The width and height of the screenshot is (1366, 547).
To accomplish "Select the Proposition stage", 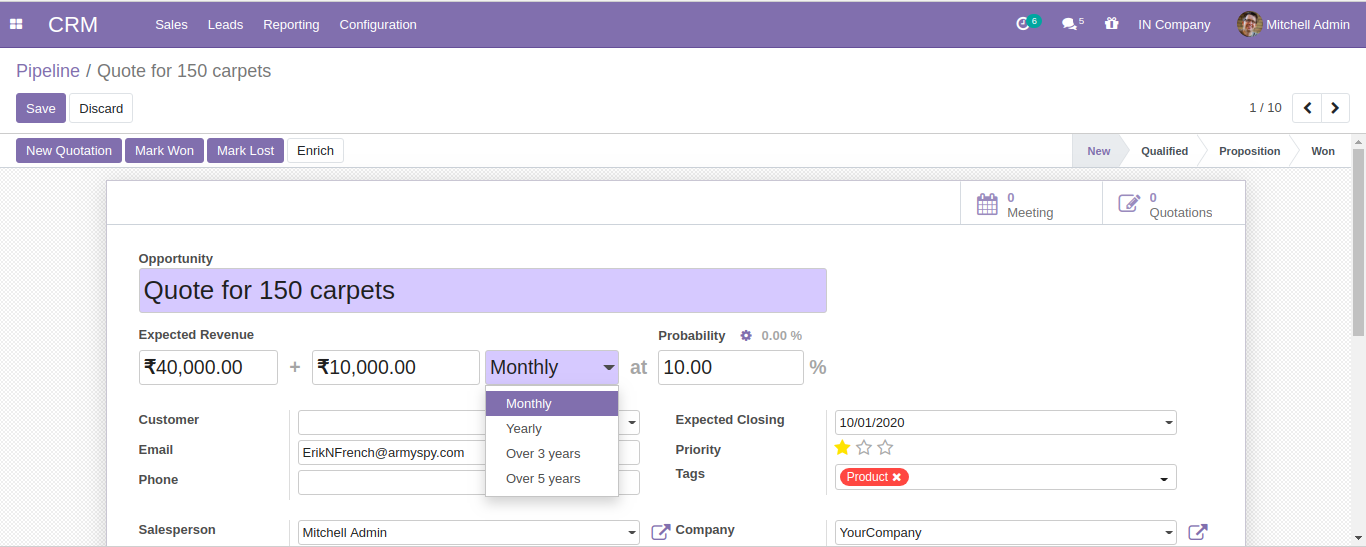I will [1249, 151].
